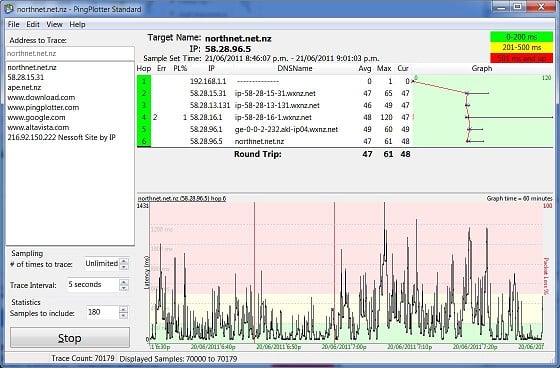560x368 pixels.
Task: Click the green 0-200 ms legend swatch
Action: click(521, 37)
